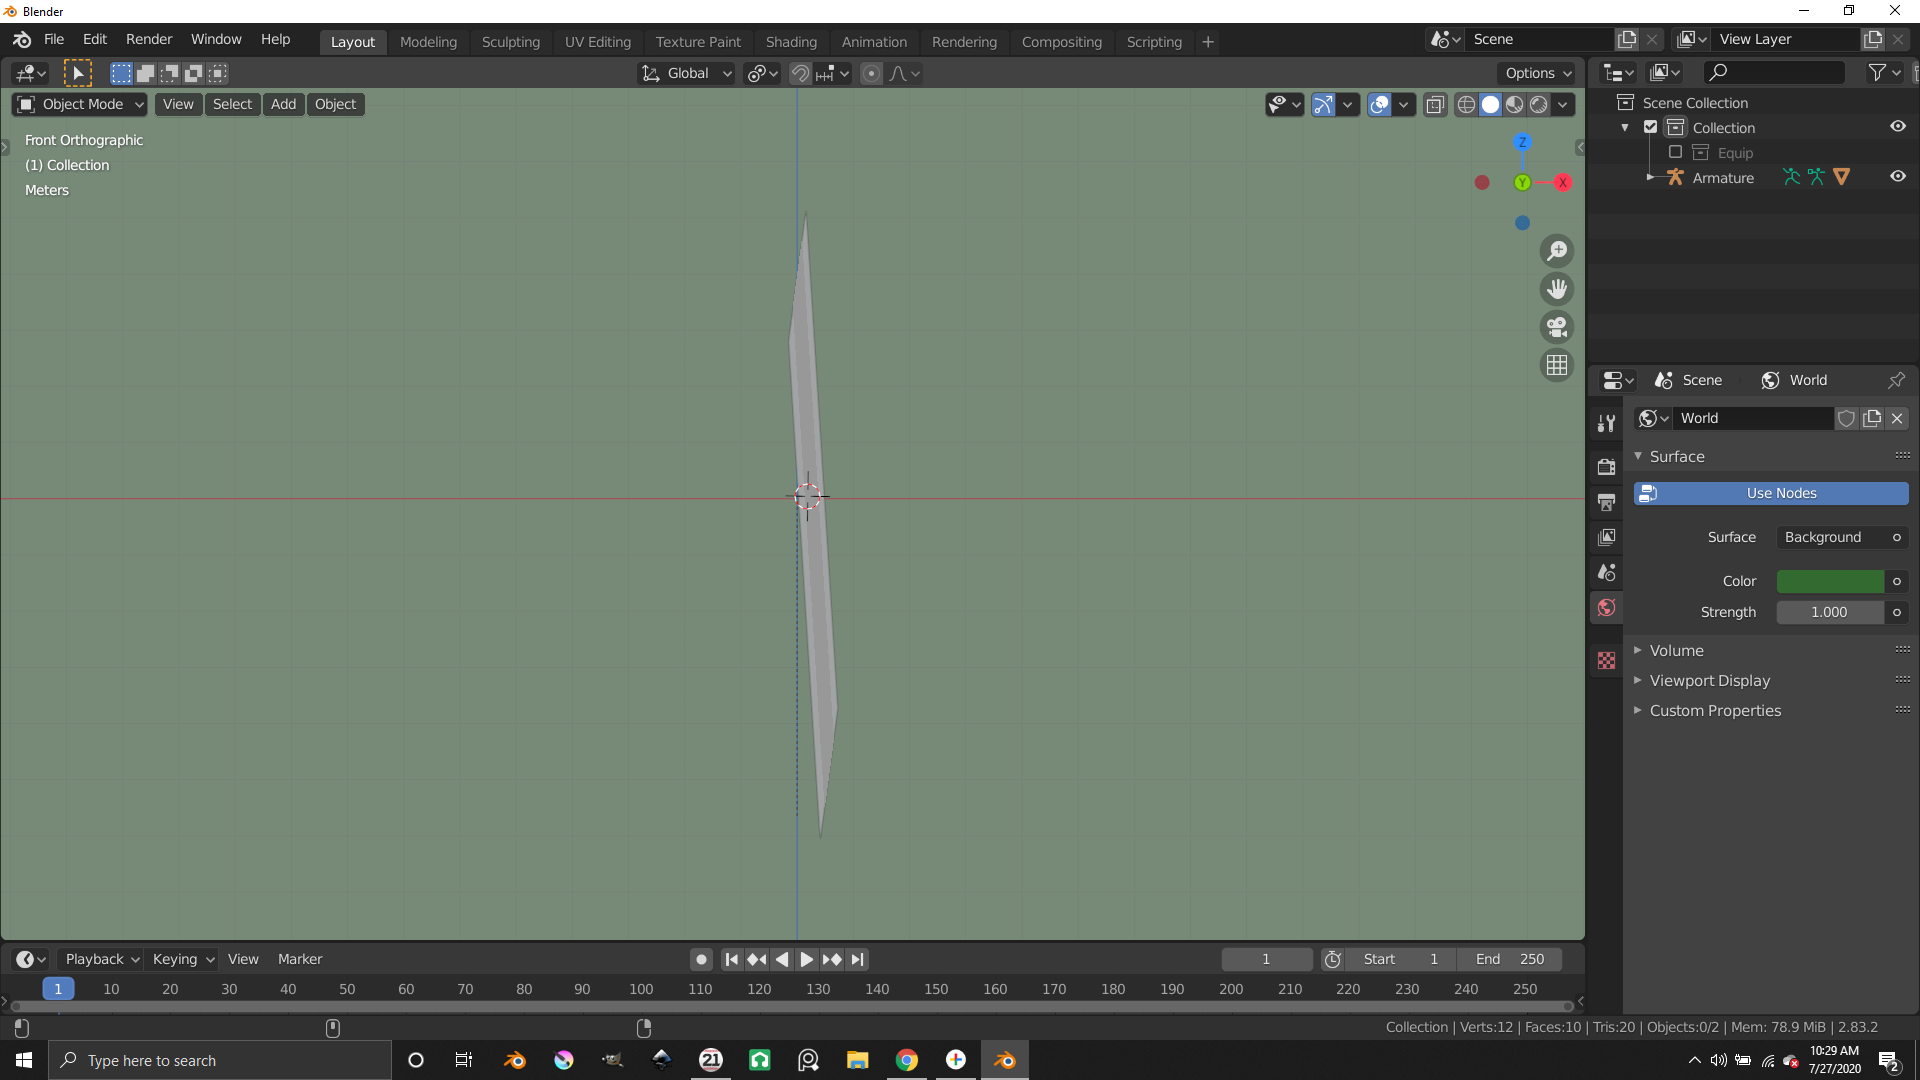The height and width of the screenshot is (1080, 1920).
Task: Open the Object Mode dropdown
Action: click(x=81, y=105)
